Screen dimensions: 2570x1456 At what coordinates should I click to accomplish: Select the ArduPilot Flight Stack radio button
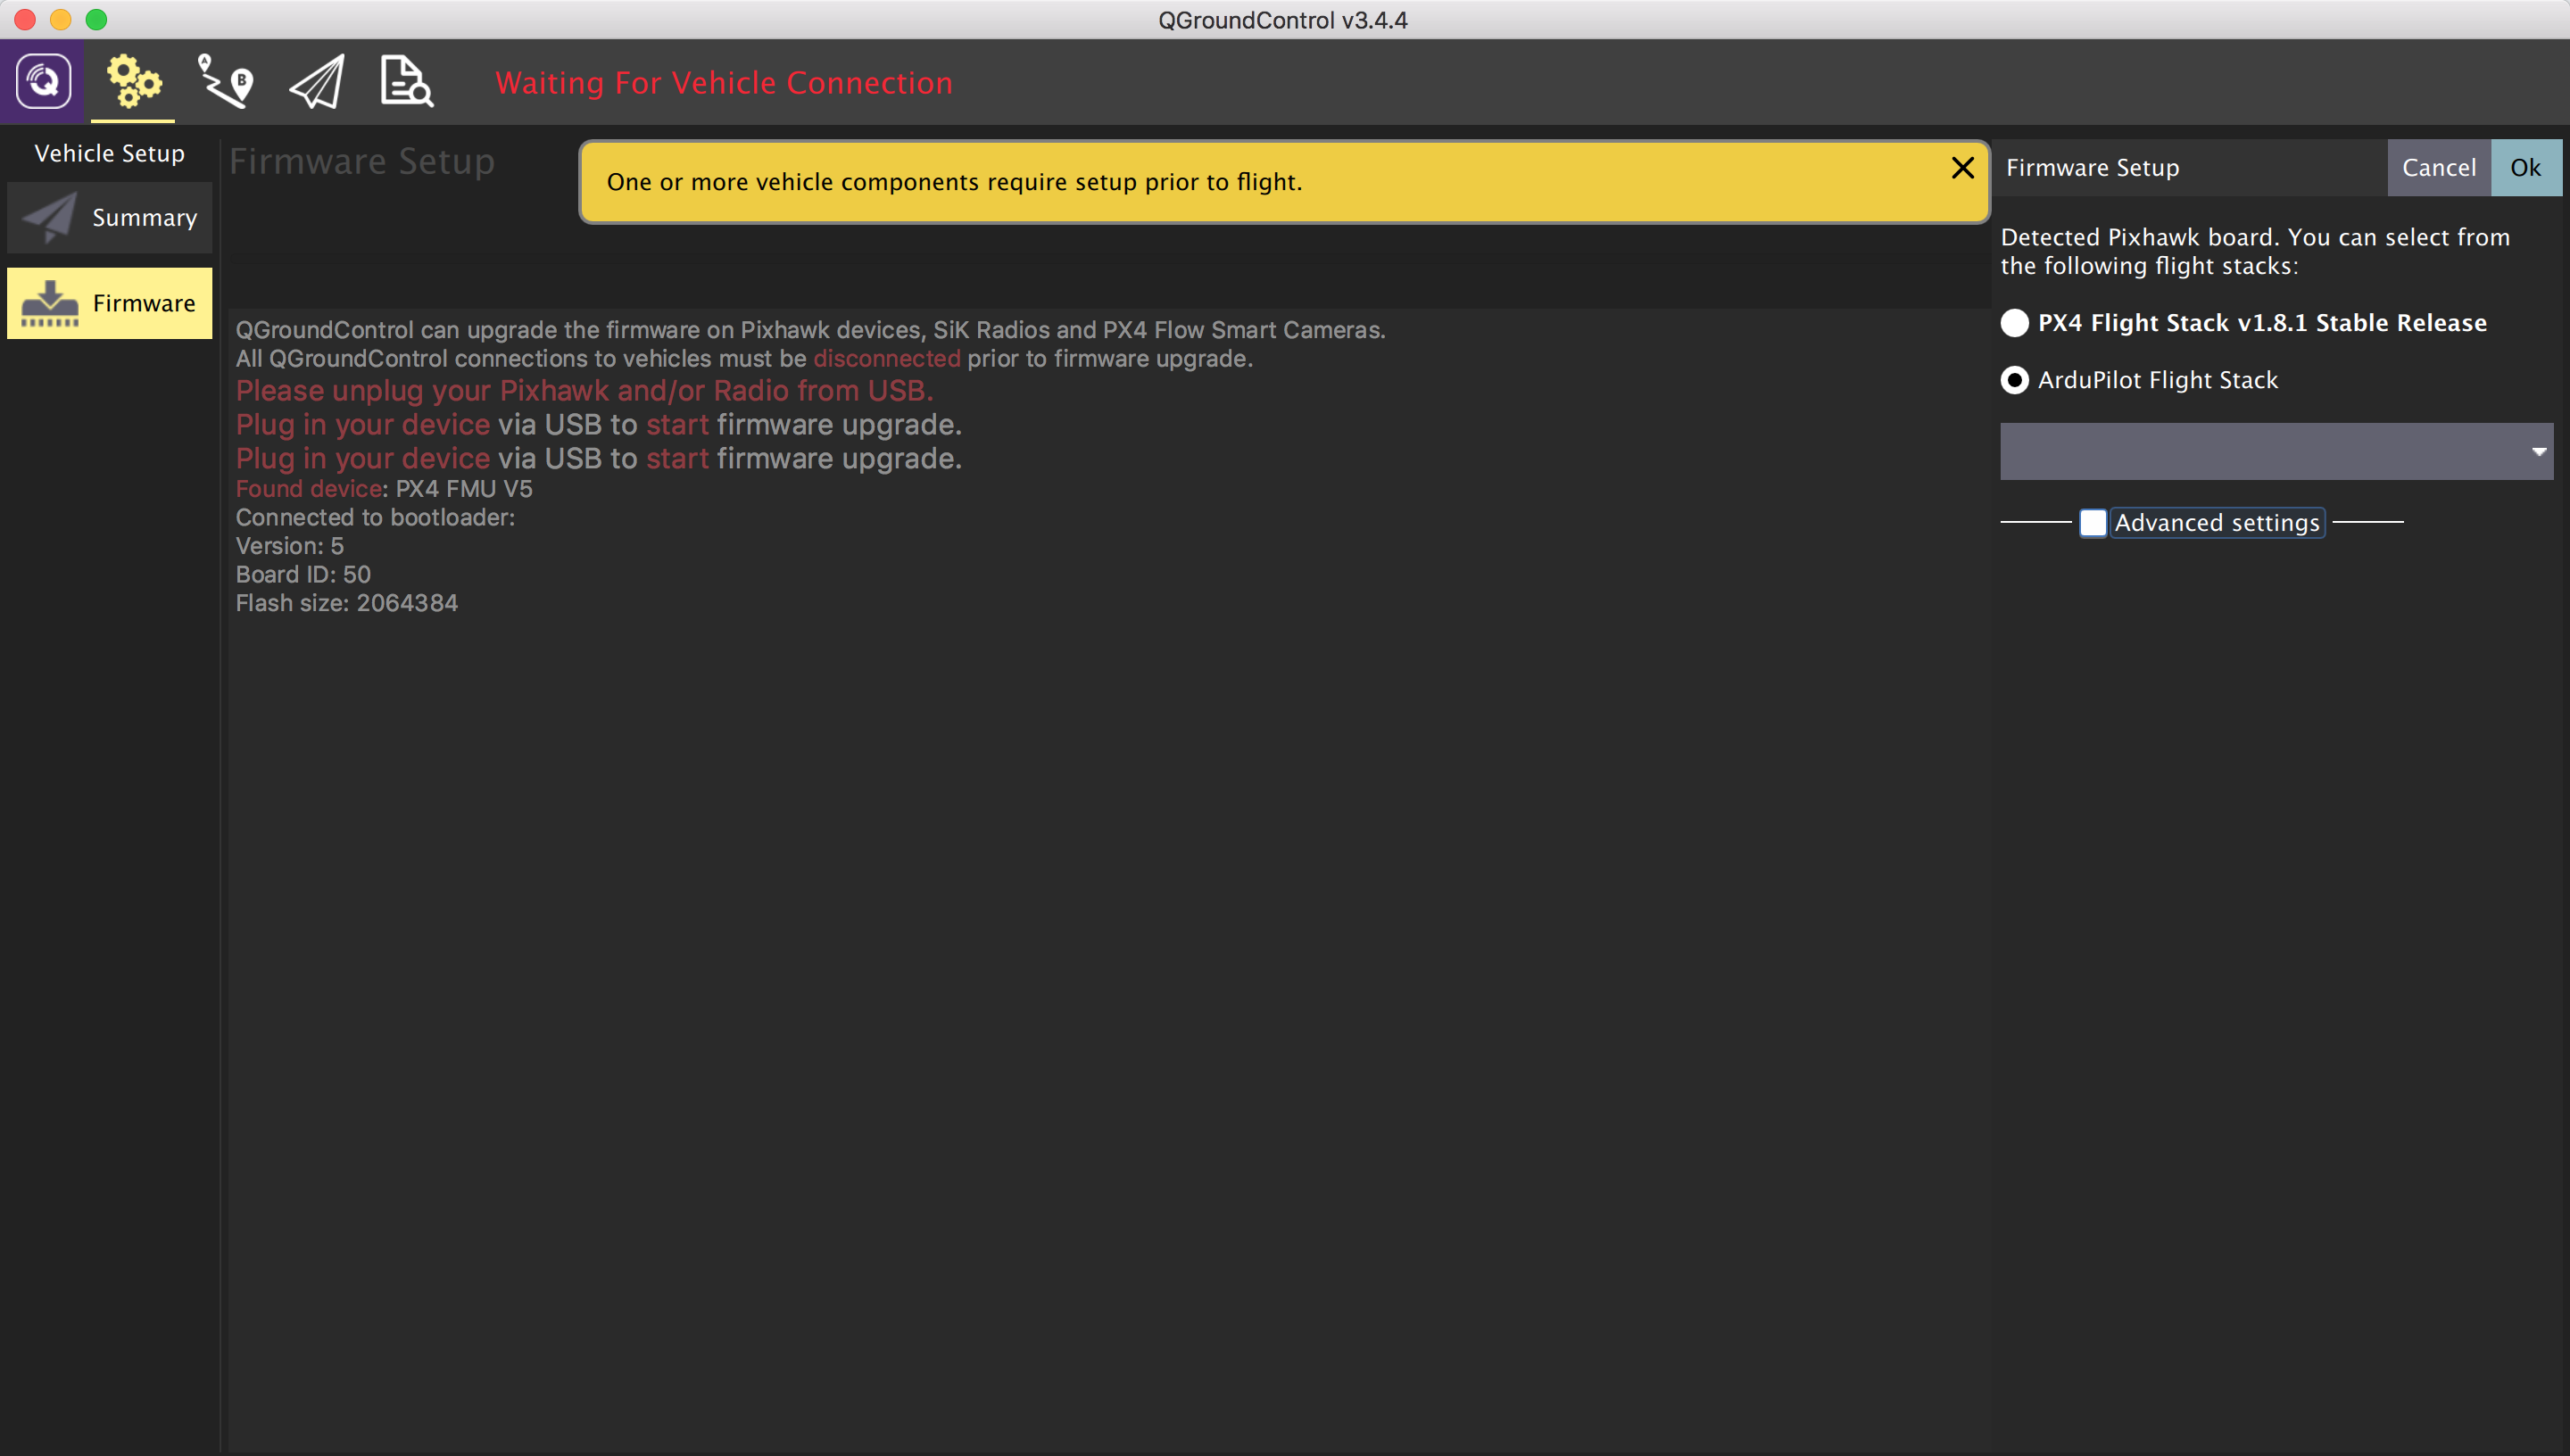[2014, 380]
